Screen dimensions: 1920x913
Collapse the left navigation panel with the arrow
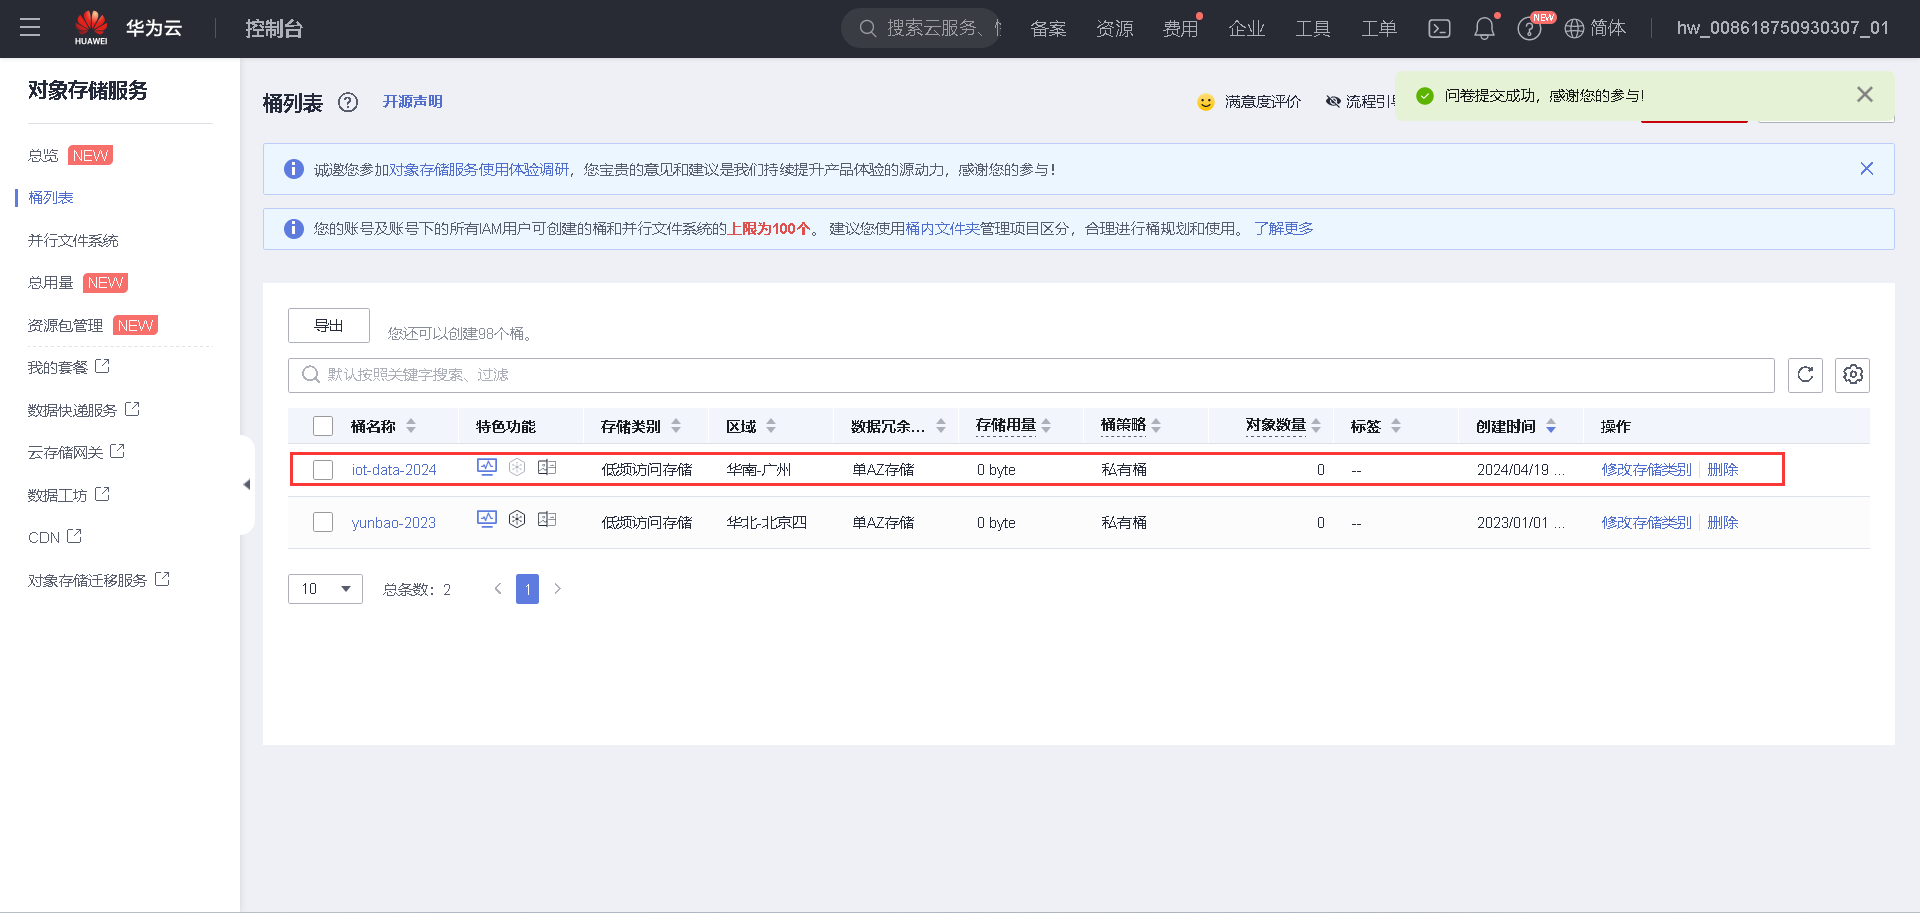[x=246, y=484]
